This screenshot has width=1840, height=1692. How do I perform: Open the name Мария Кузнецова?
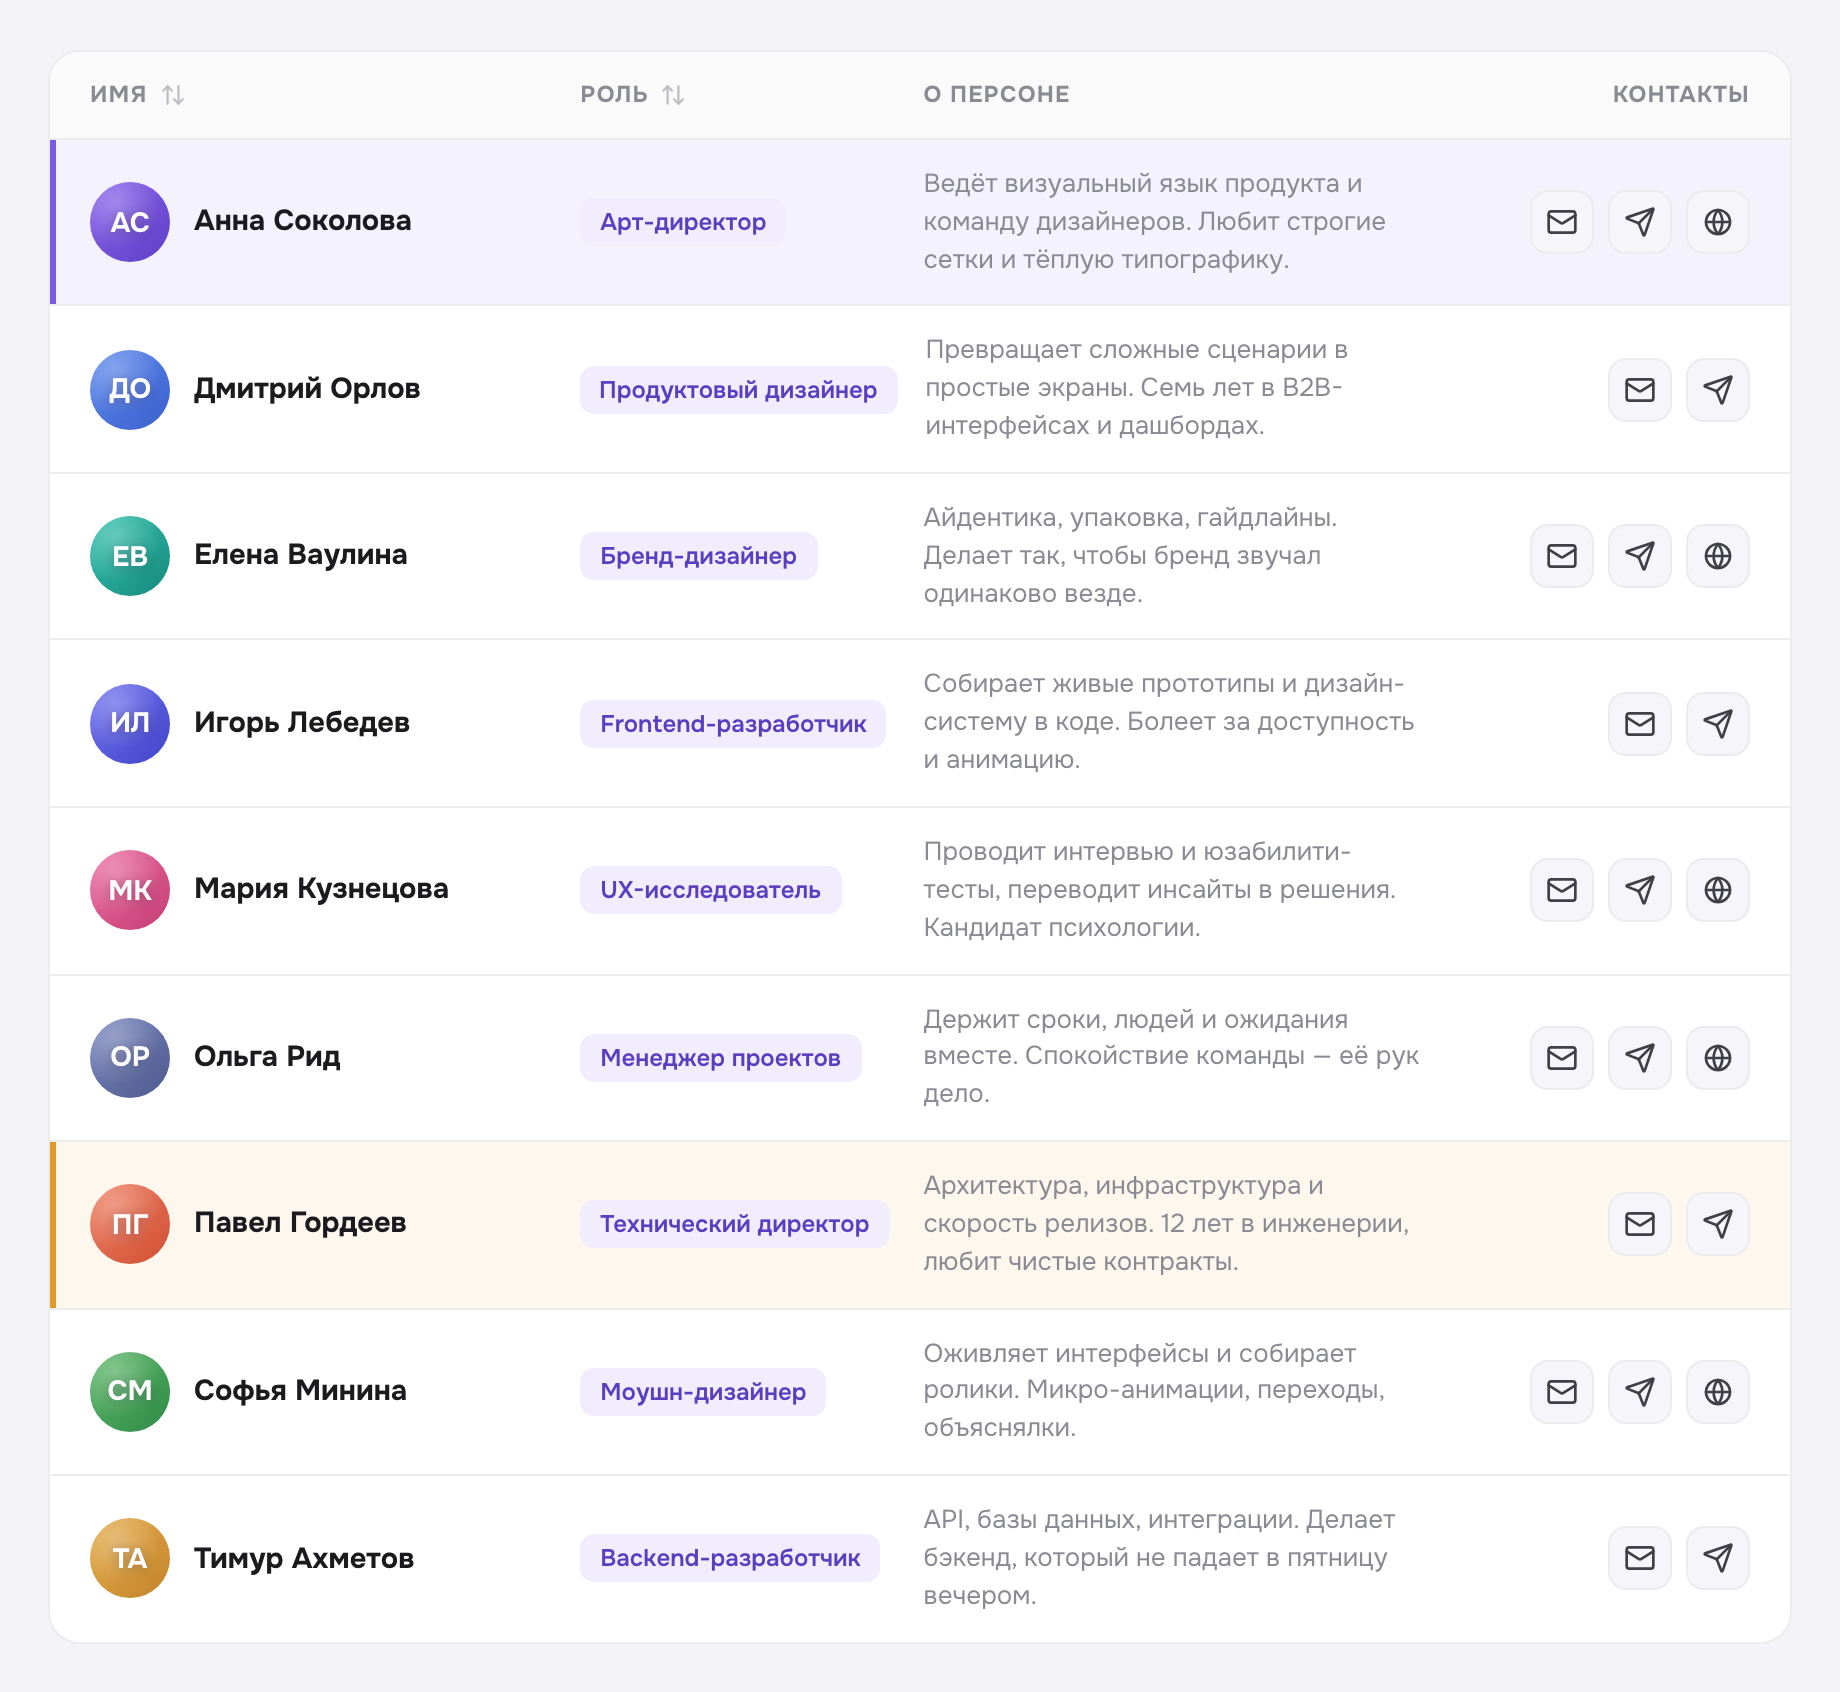coord(321,888)
